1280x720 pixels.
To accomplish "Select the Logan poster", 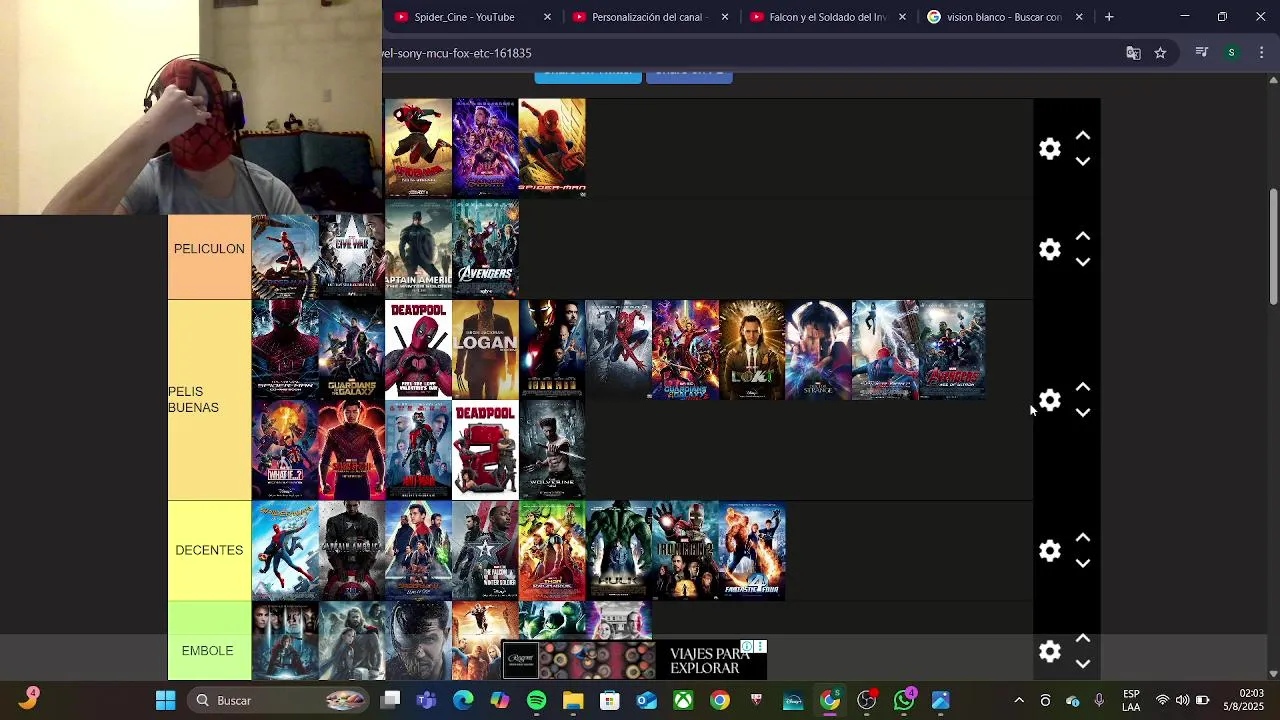I will click(485, 350).
